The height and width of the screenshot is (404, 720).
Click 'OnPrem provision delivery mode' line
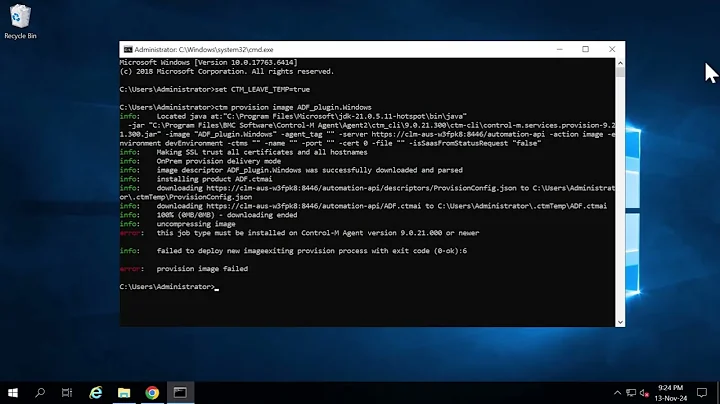tap(200, 161)
